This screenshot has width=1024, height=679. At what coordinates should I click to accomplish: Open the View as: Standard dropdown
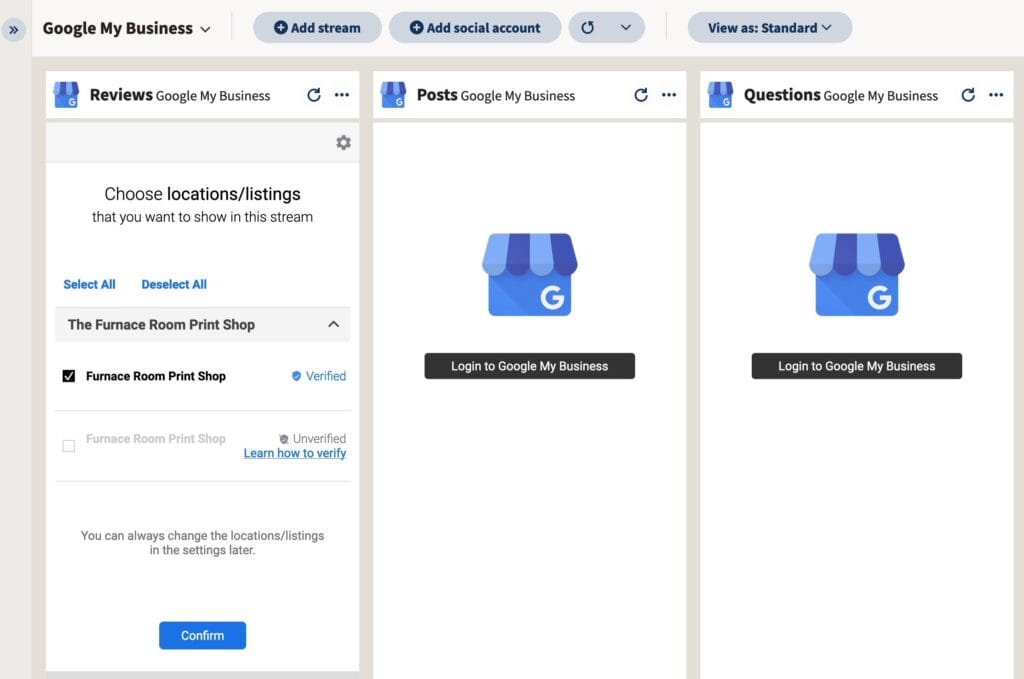pos(769,27)
